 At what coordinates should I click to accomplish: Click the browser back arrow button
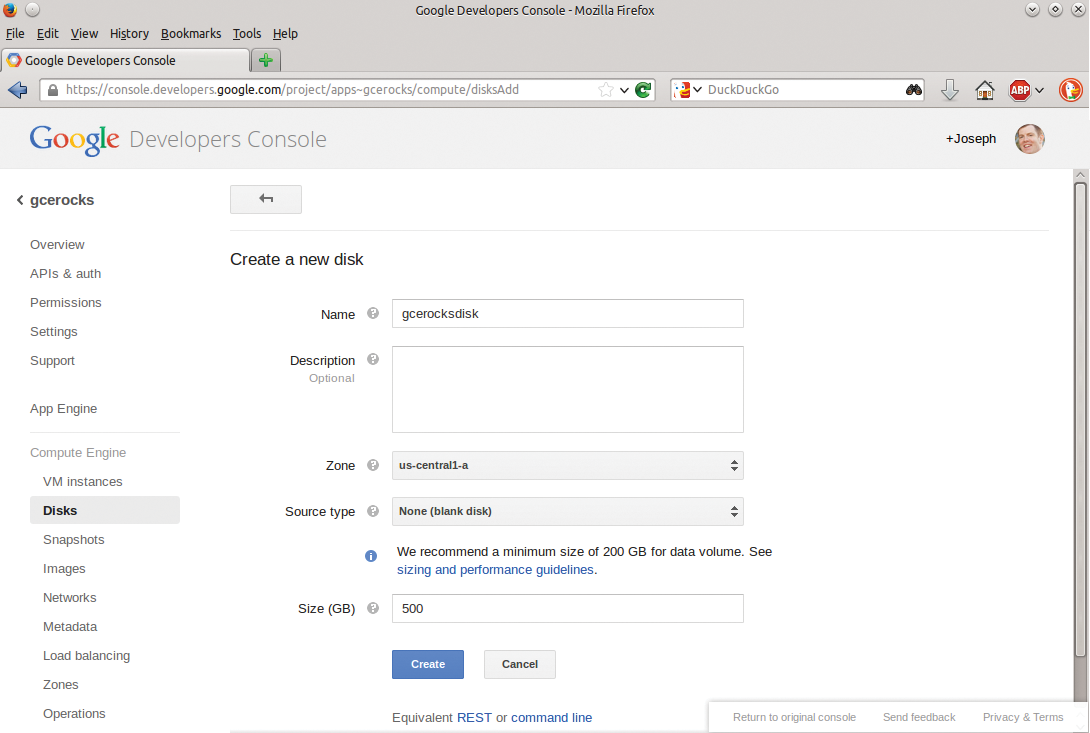click(x=17, y=90)
